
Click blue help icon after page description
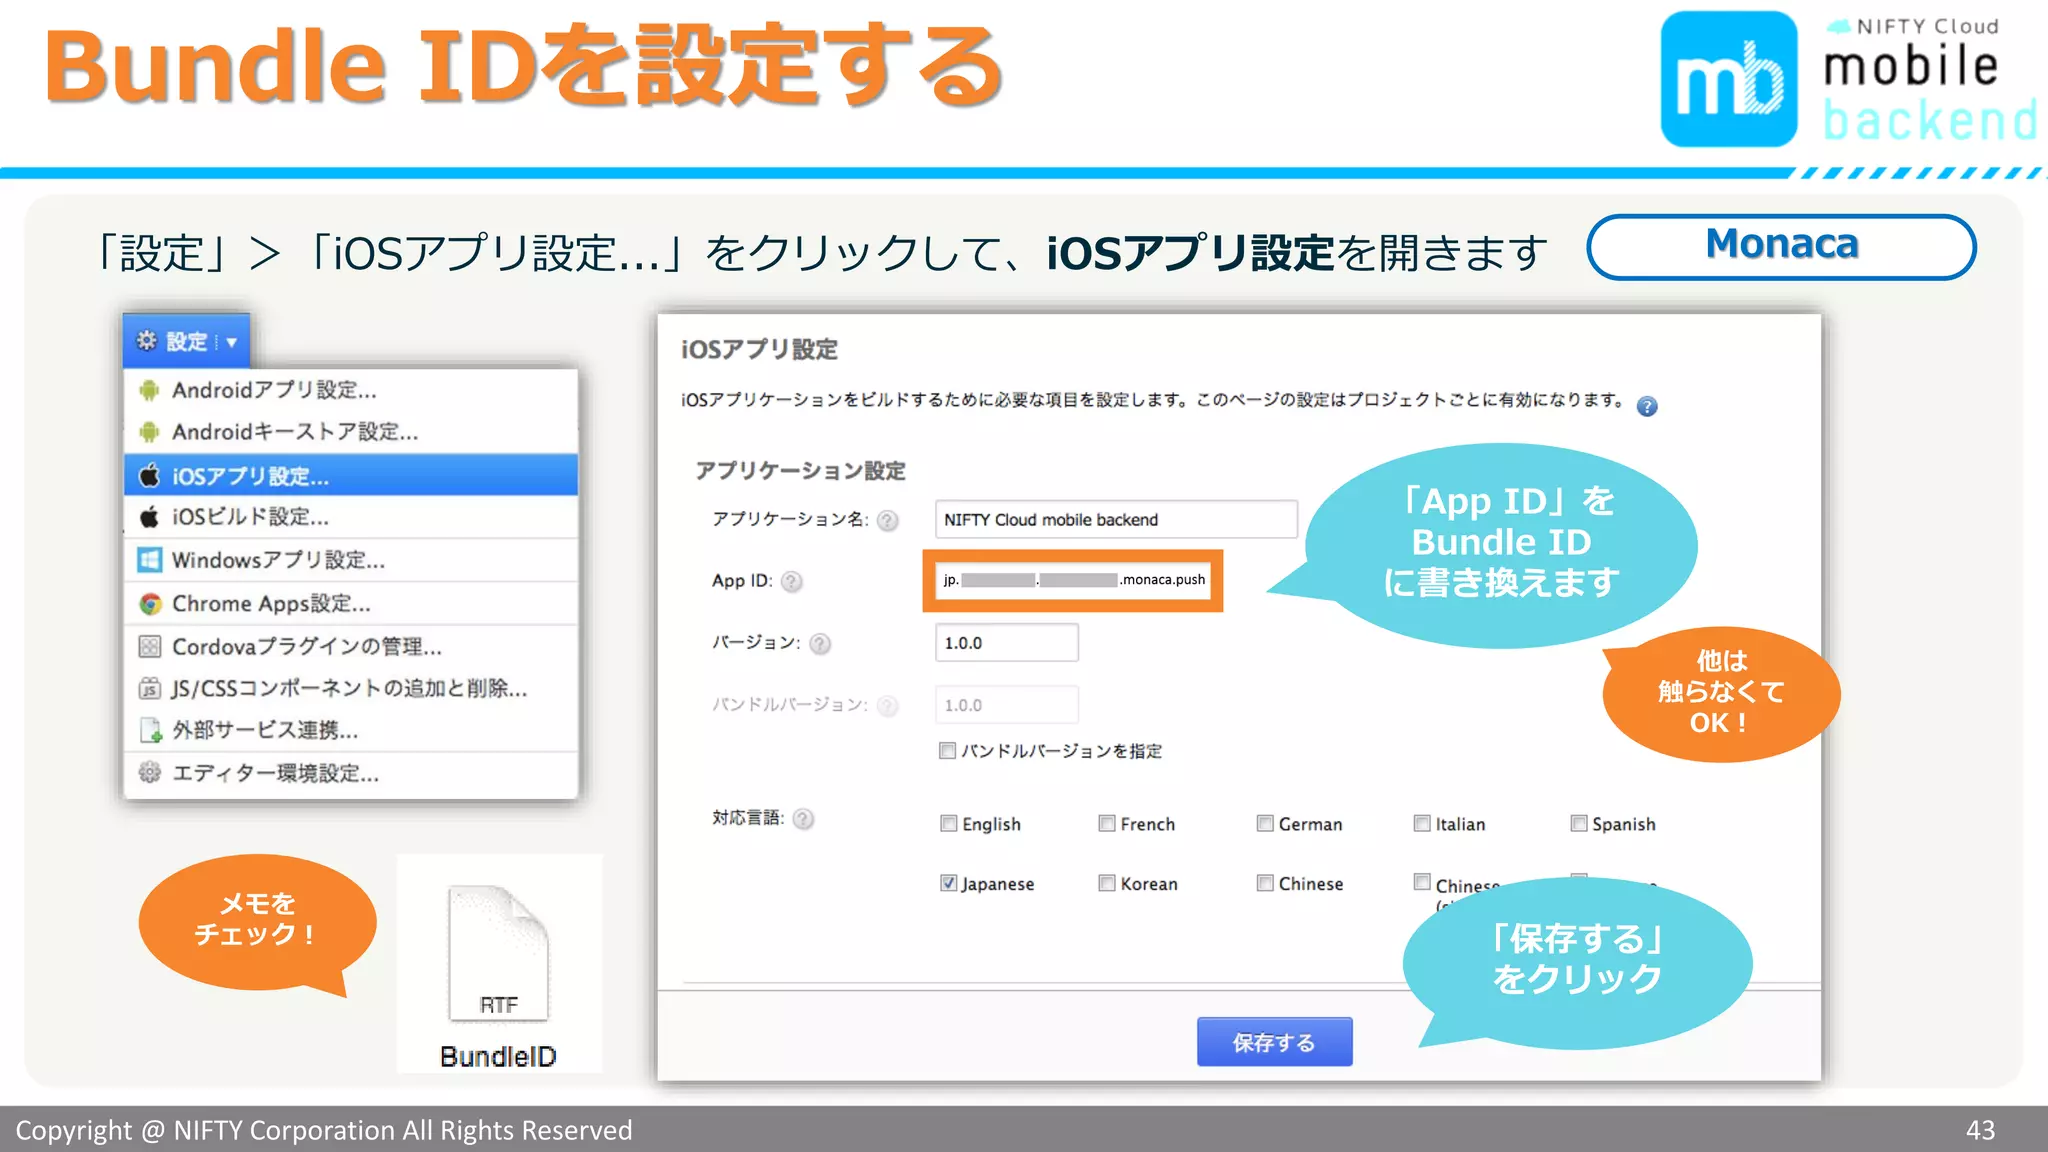pyautogui.click(x=1647, y=406)
